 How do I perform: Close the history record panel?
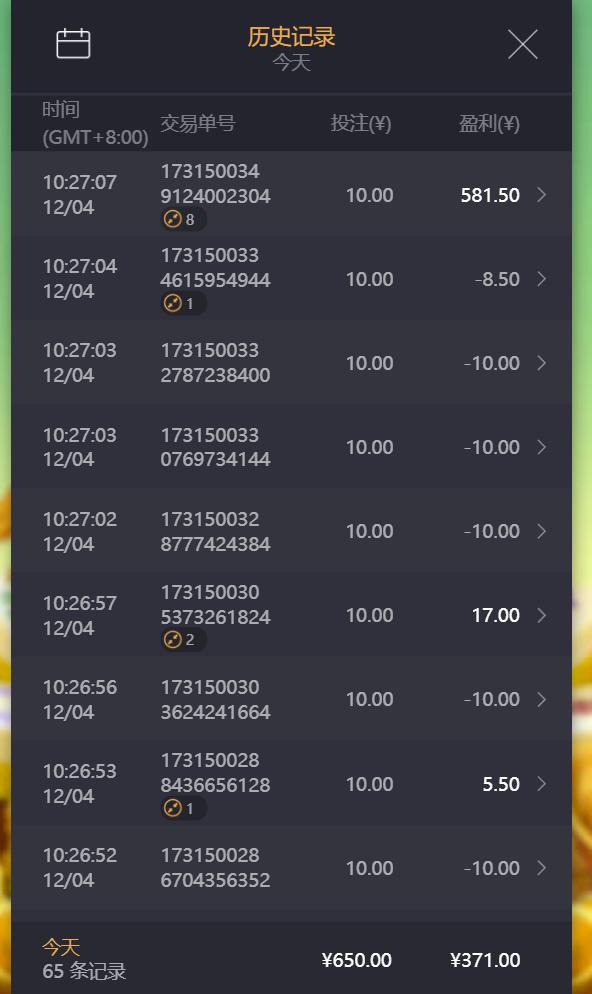pos(522,44)
